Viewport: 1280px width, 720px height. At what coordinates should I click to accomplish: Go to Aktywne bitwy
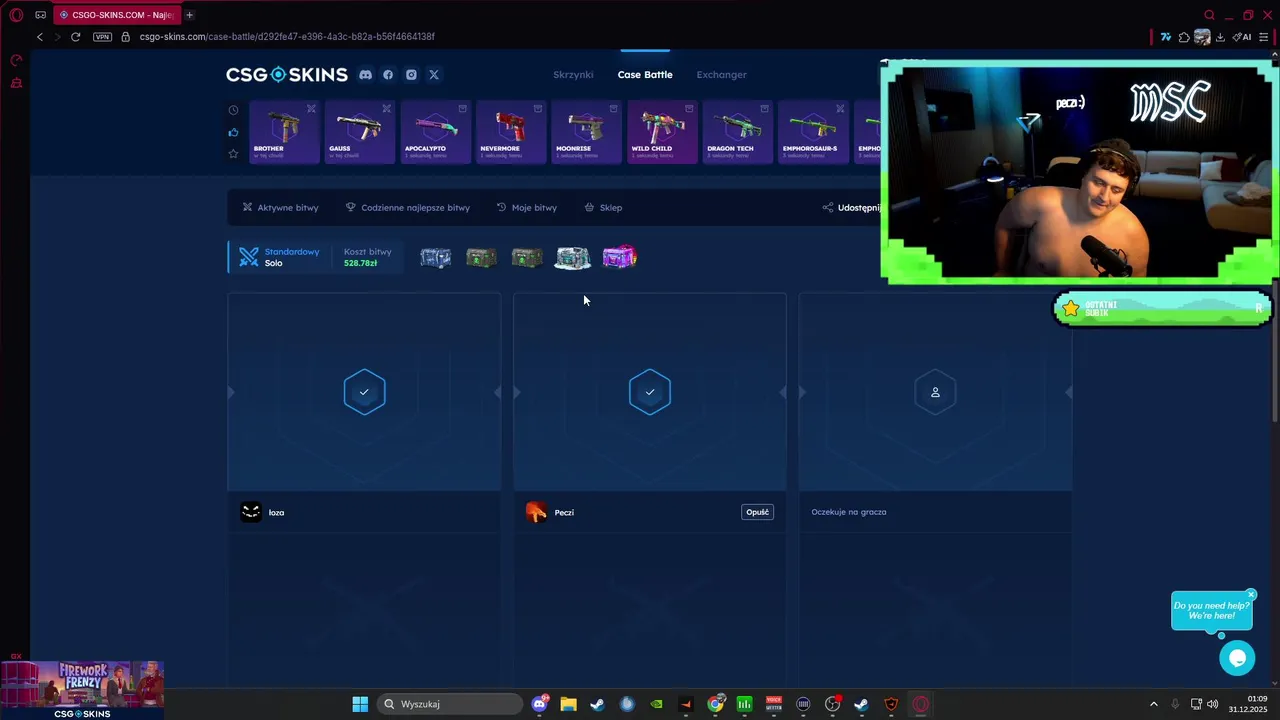pos(280,208)
